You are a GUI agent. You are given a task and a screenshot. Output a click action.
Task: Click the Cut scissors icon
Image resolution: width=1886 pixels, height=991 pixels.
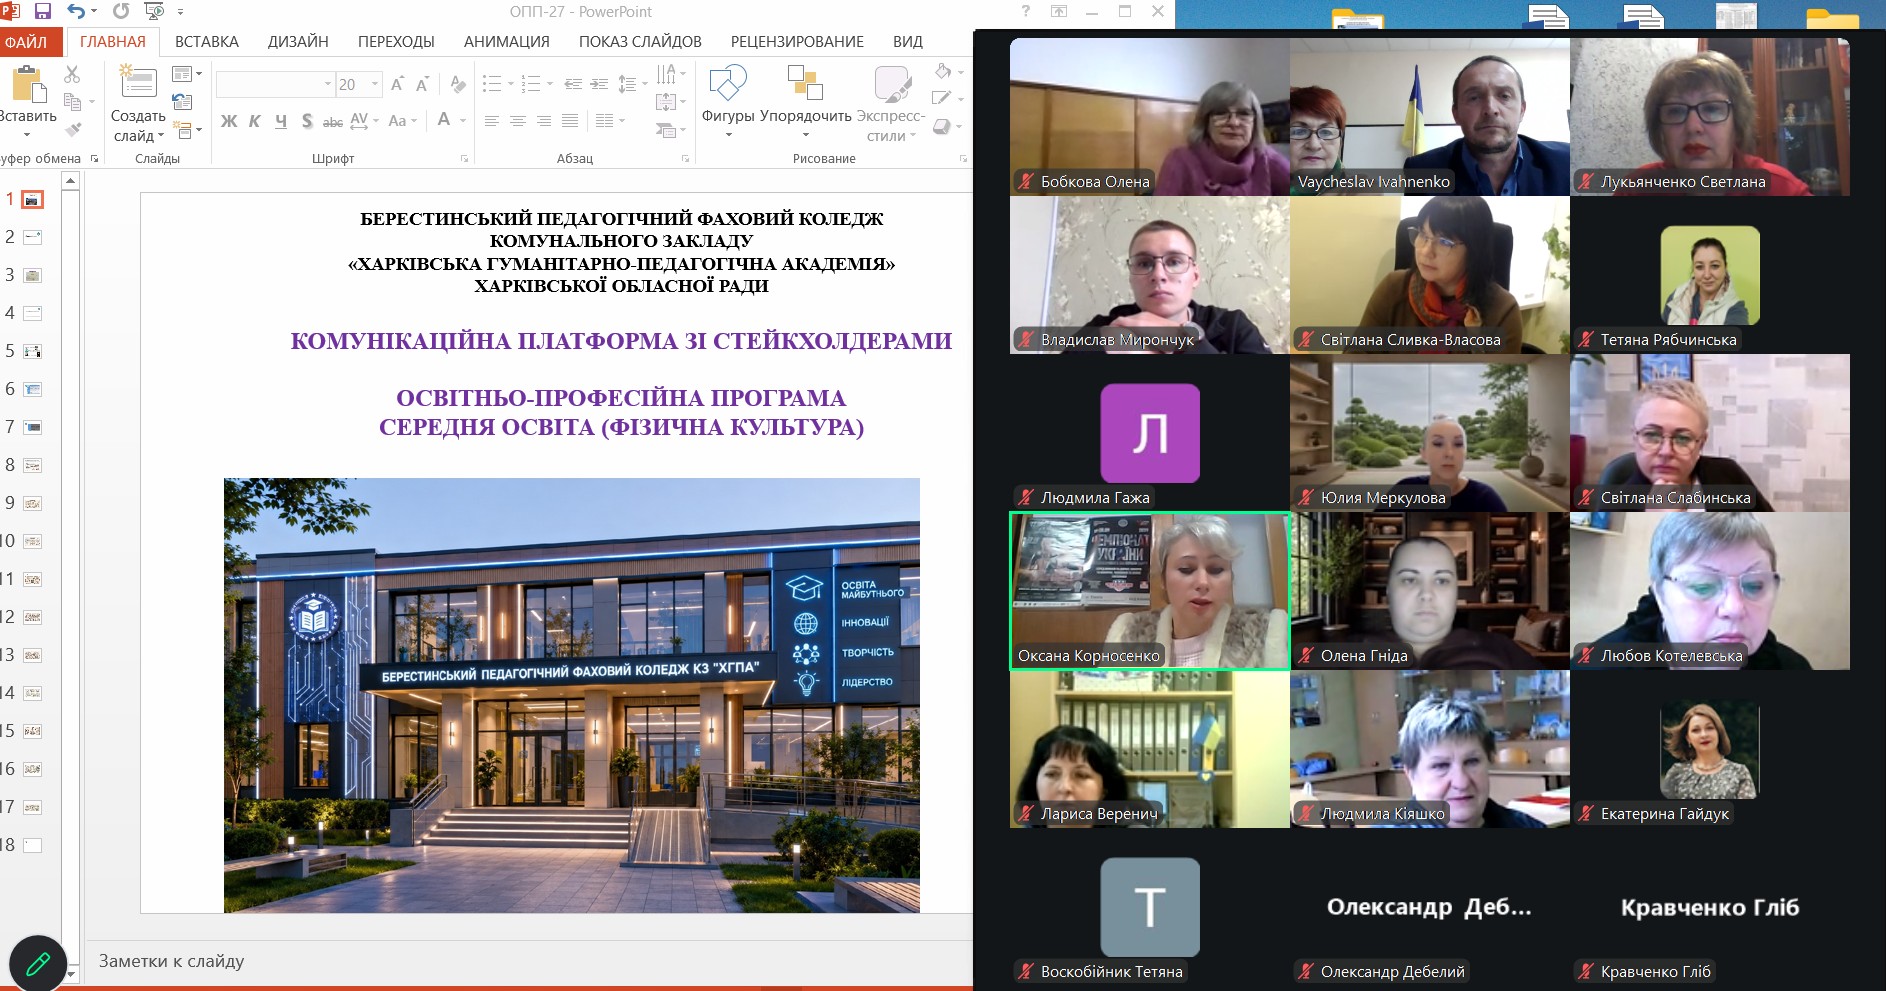[x=72, y=74]
